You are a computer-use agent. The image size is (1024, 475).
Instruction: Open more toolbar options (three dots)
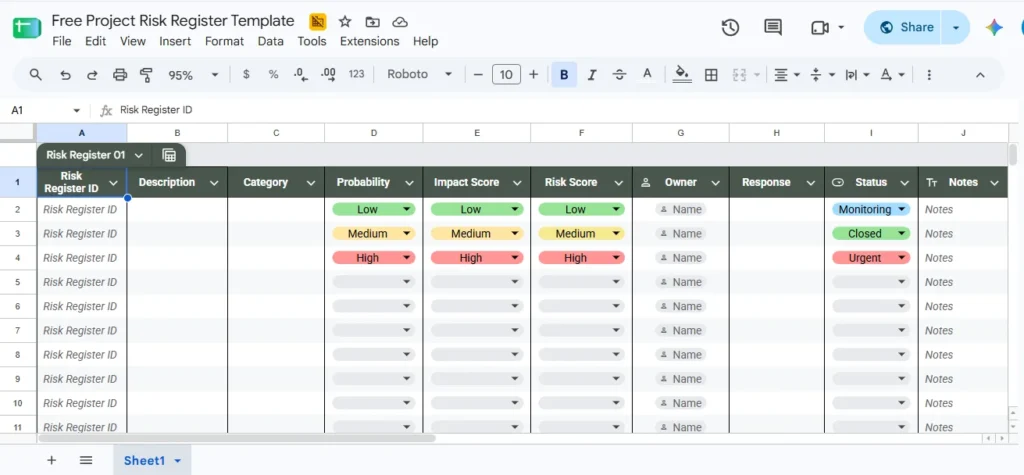tap(929, 74)
